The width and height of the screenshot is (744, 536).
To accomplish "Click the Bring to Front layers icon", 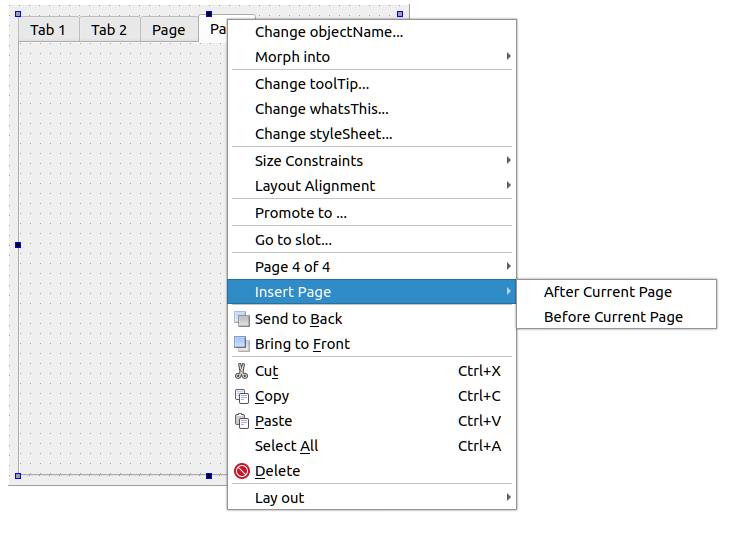I will 242,344.
